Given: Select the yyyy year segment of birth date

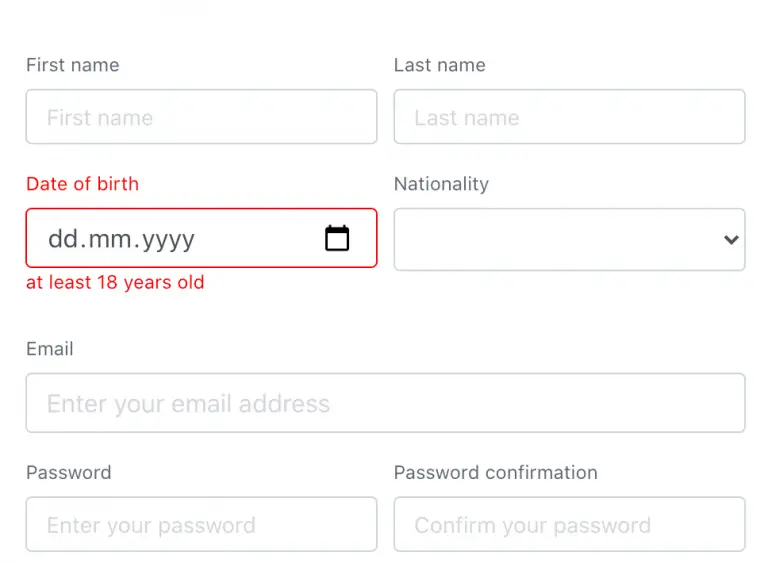Looking at the screenshot, I should pyautogui.click(x=168, y=240).
